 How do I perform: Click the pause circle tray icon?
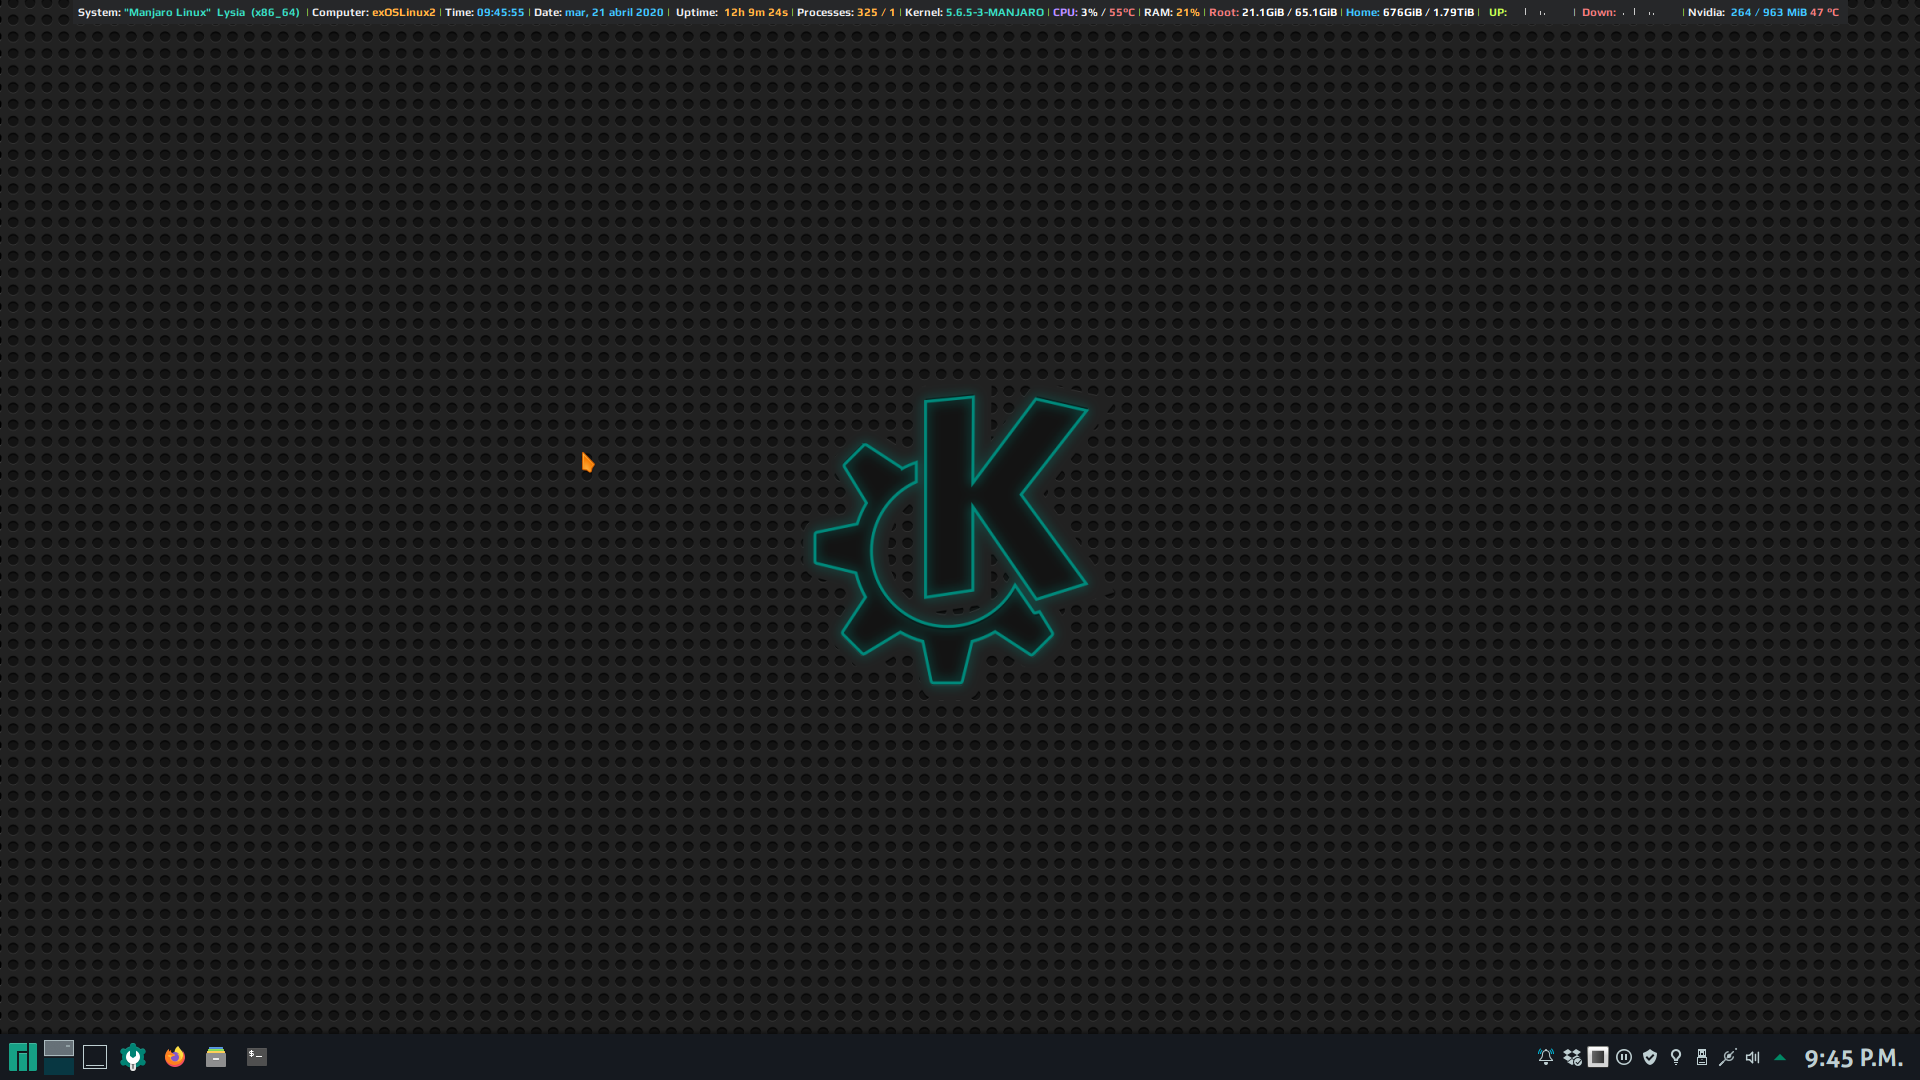[1624, 1057]
